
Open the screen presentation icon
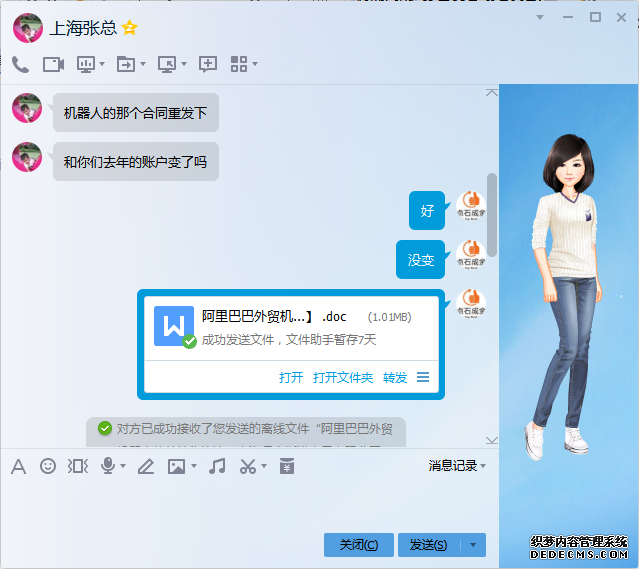coord(86,64)
